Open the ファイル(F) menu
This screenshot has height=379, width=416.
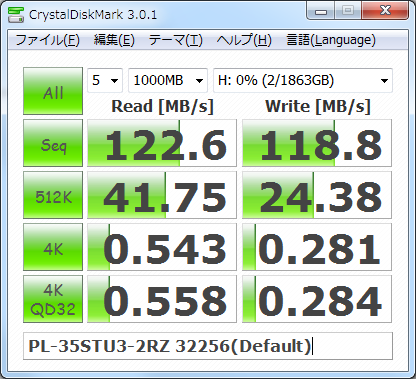click(x=47, y=40)
